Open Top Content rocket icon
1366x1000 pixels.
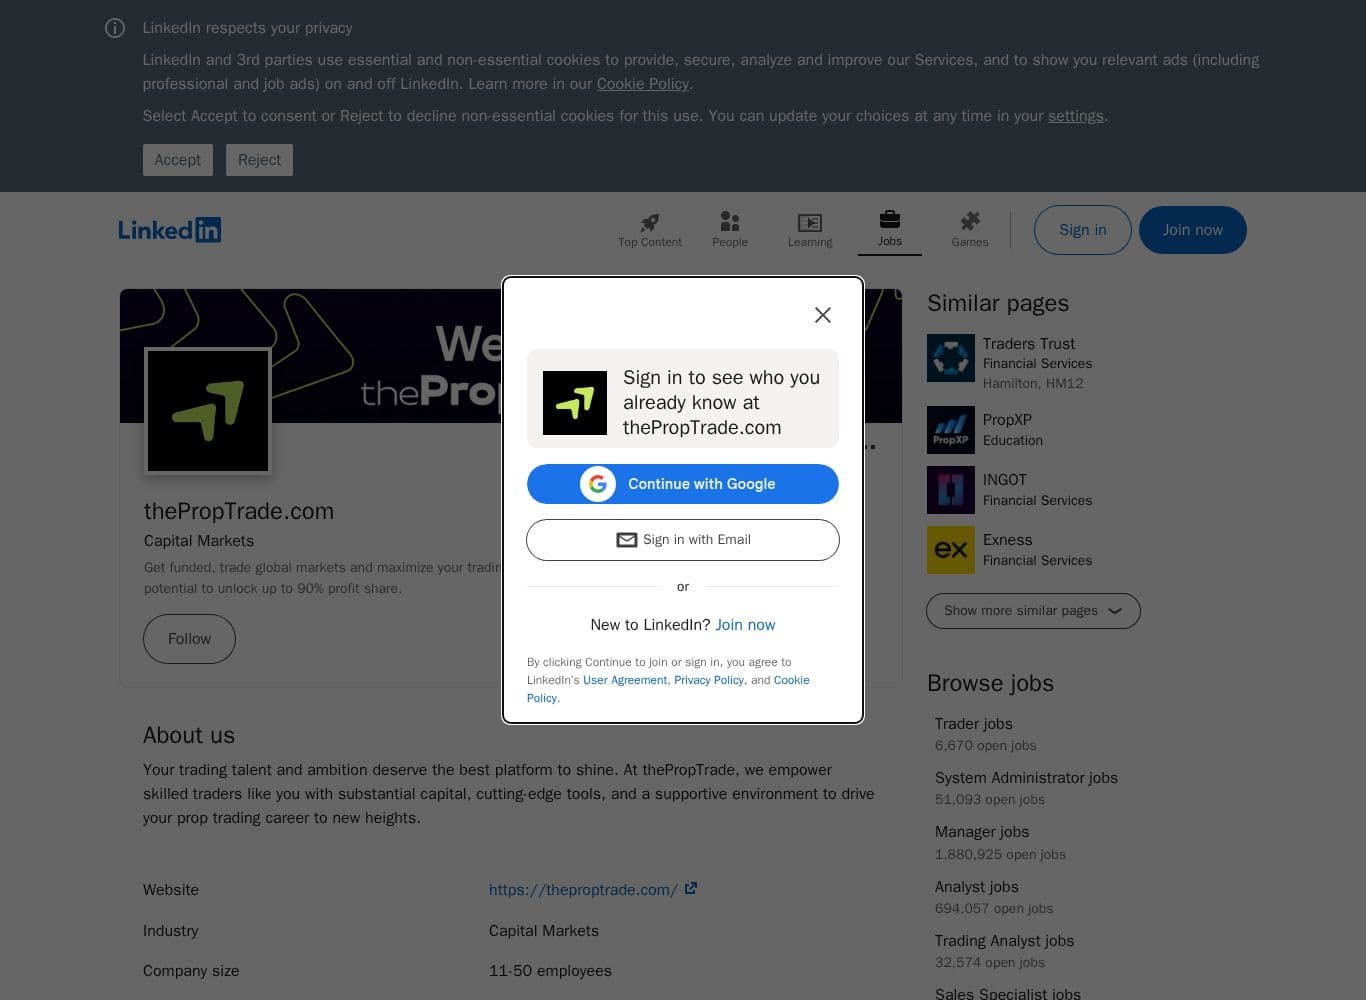click(650, 222)
